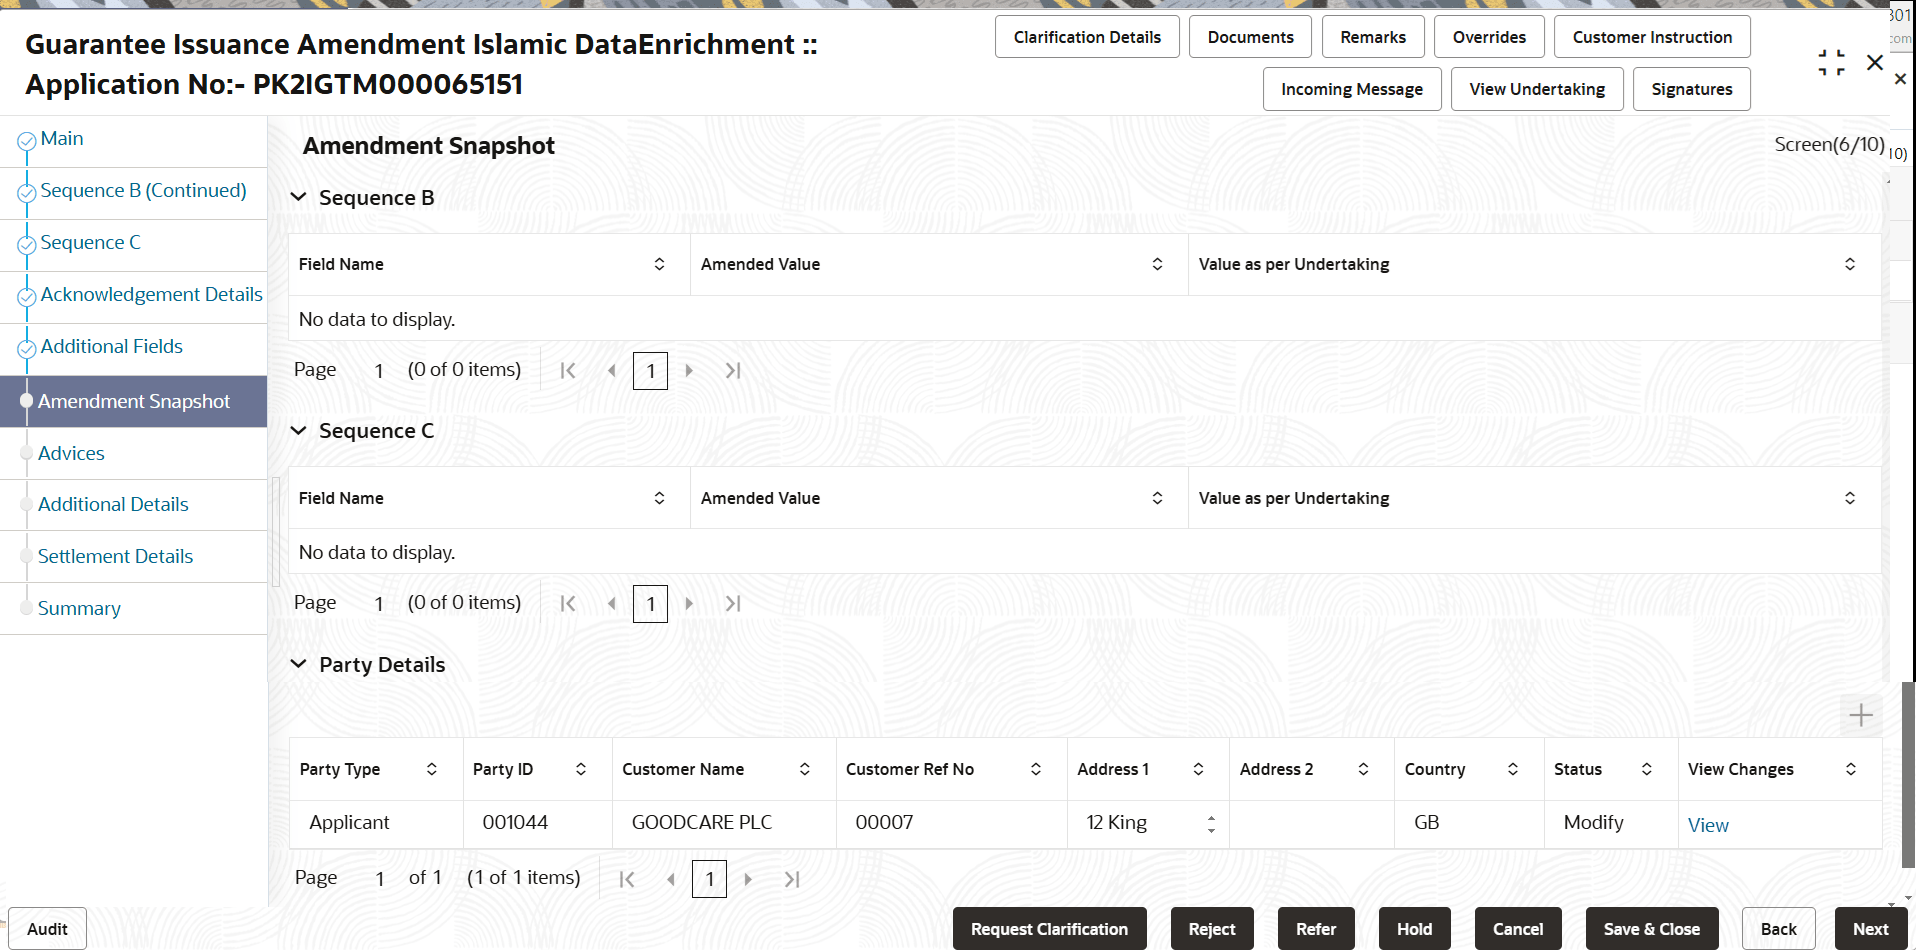This screenshot has height=950, width=1916.
Task: Sort the Amended Value column in Sequence C
Action: pos(1157,498)
